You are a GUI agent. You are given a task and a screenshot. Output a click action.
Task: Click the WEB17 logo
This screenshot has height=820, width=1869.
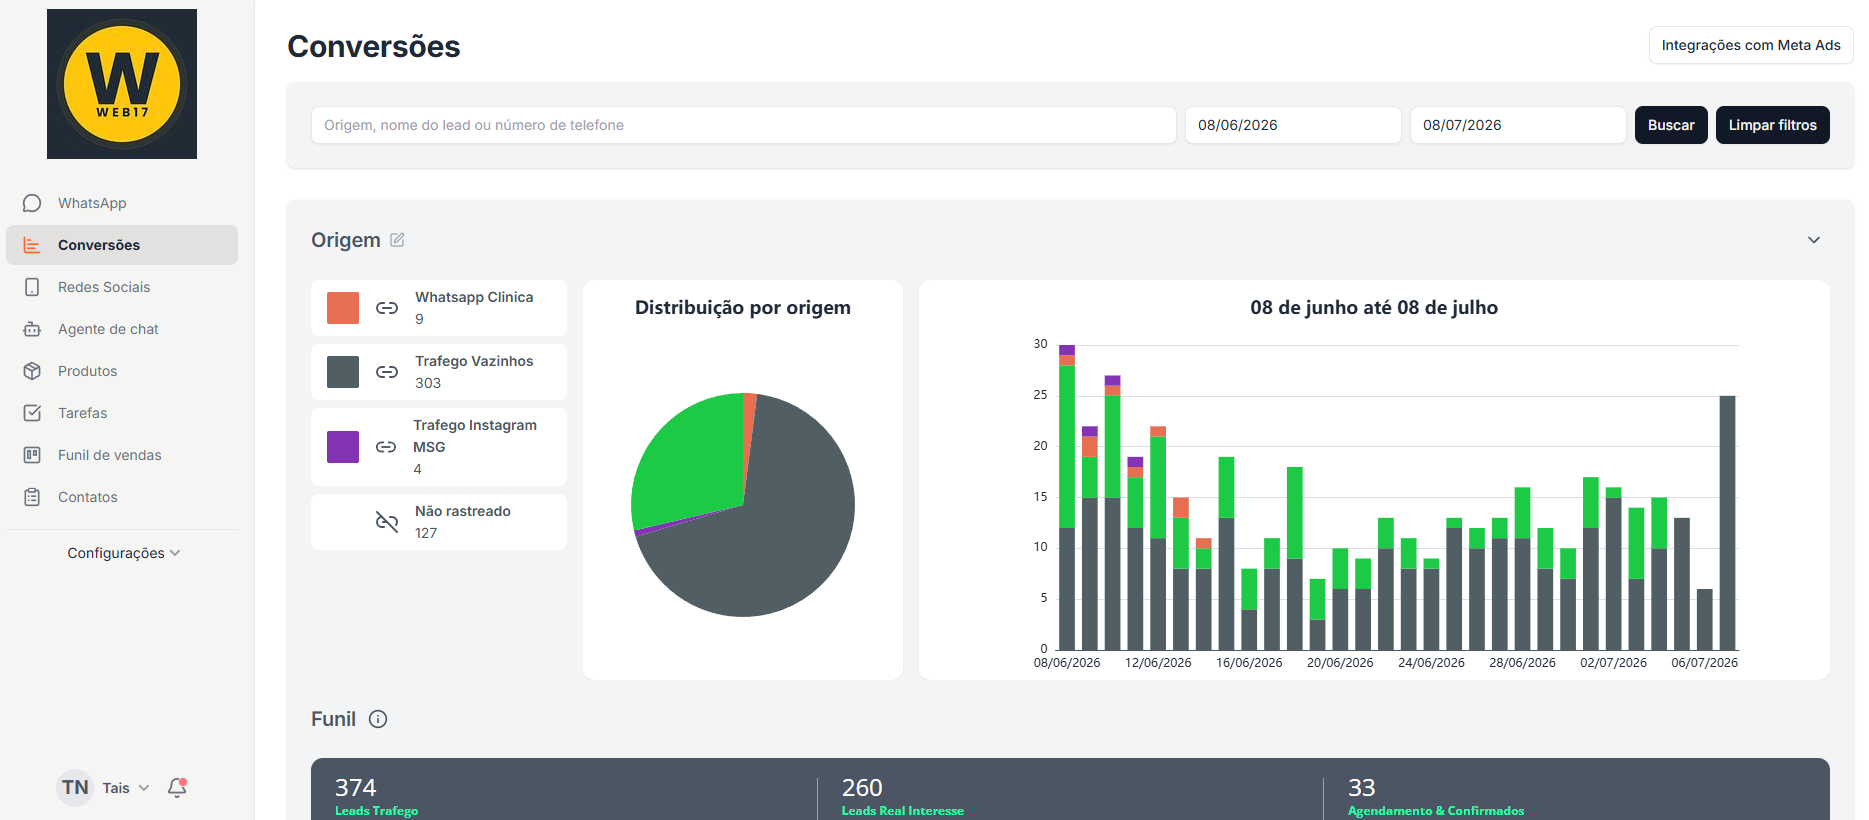tap(122, 84)
